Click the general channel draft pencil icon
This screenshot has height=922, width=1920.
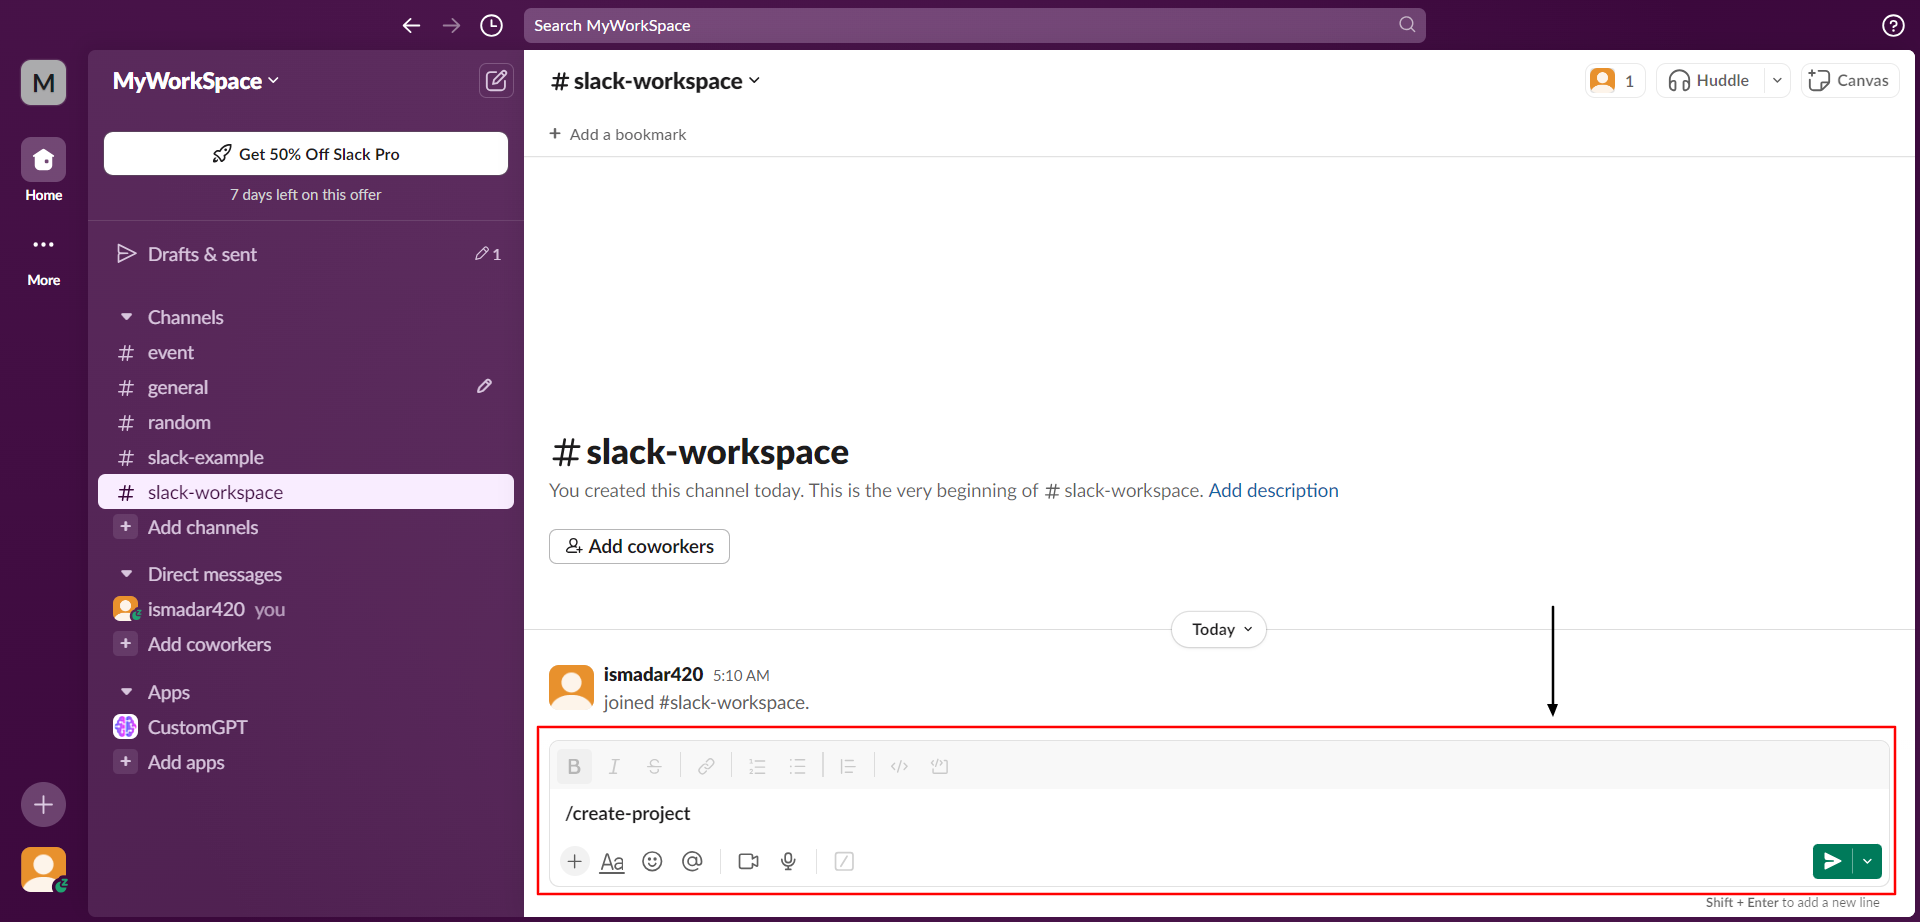[484, 387]
